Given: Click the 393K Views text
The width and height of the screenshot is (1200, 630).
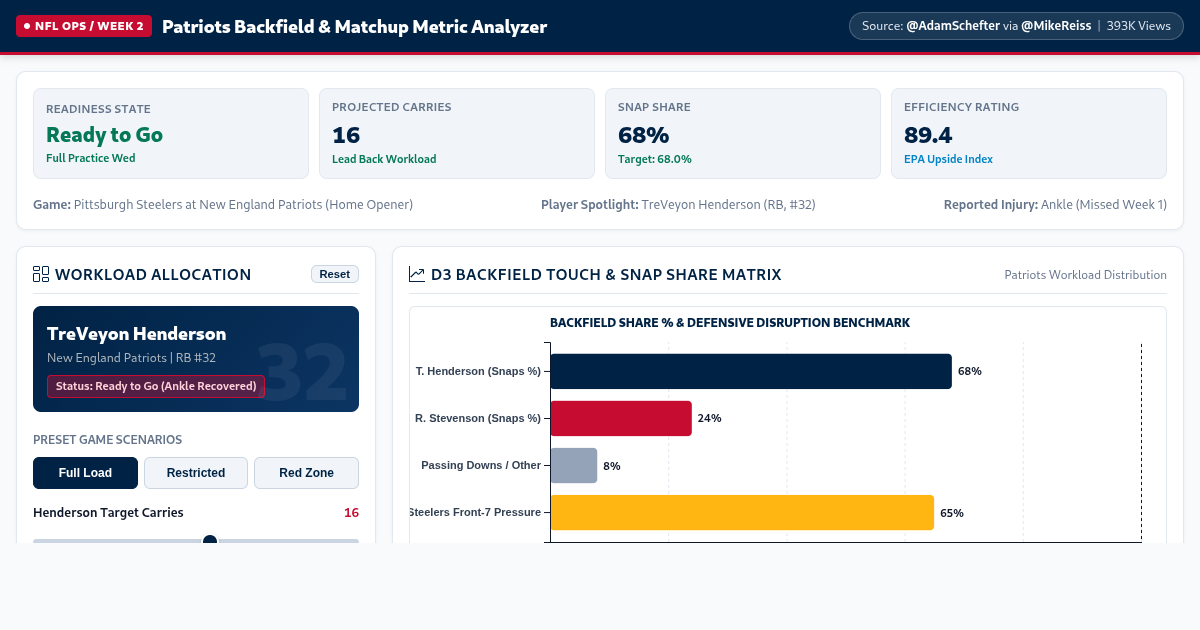Looking at the screenshot, I should [1138, 26].
